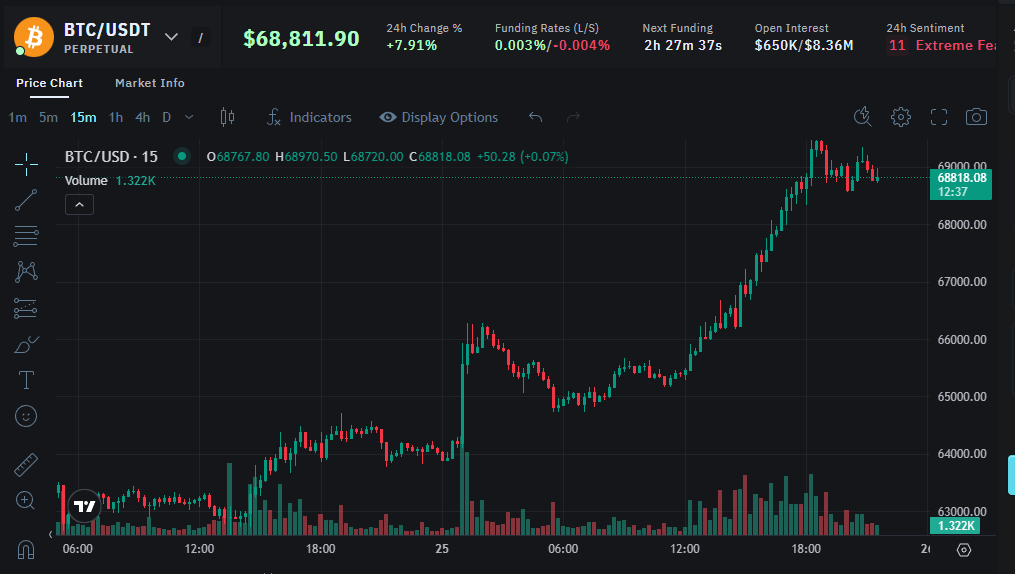
Task: Click the 69000.00 price axis label
Action: [x=962, y=166]
